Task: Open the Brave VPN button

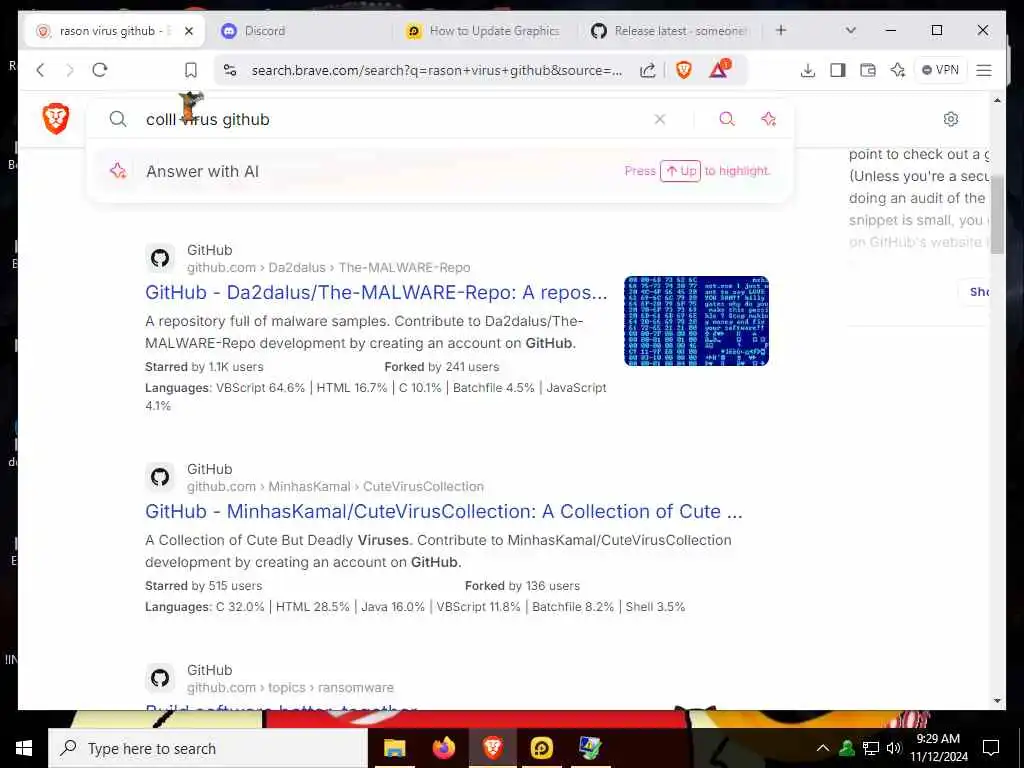Action: click(940, 70)
